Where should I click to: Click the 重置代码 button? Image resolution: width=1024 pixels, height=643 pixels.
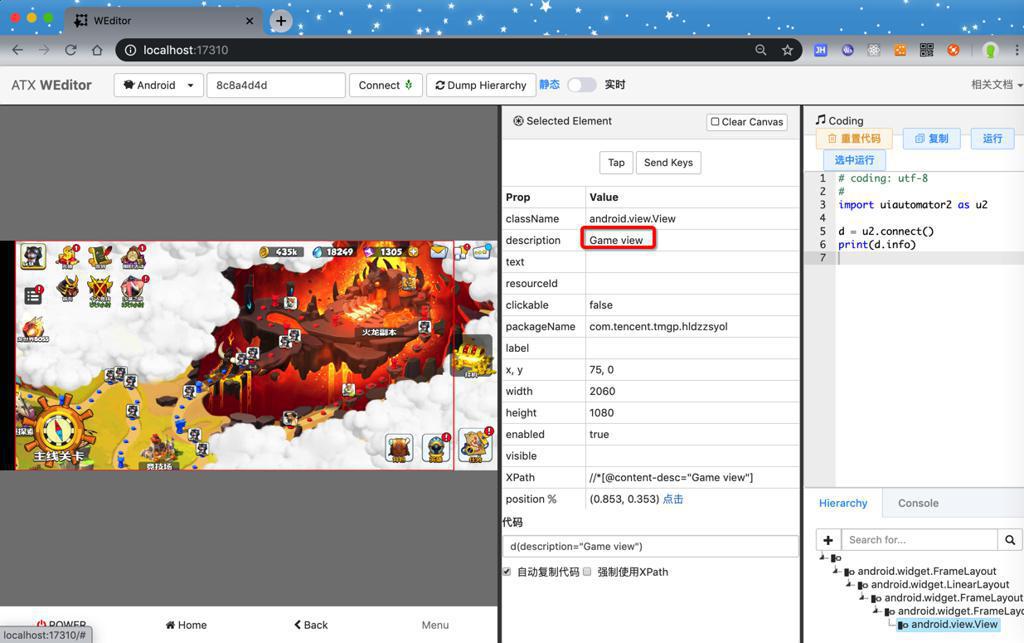854,138
